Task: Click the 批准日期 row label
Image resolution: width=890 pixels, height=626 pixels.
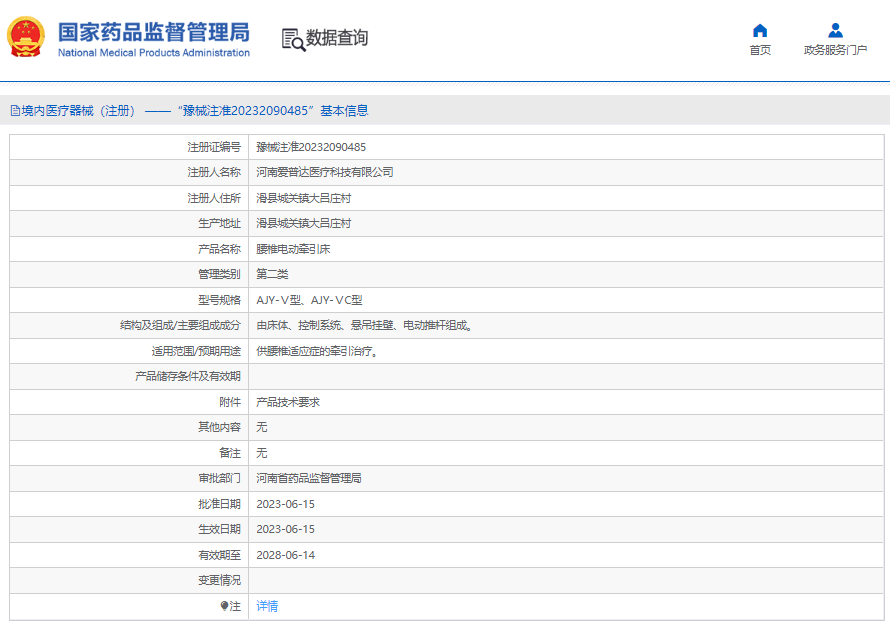Action: pyautogui.click(x=219, y=504)
